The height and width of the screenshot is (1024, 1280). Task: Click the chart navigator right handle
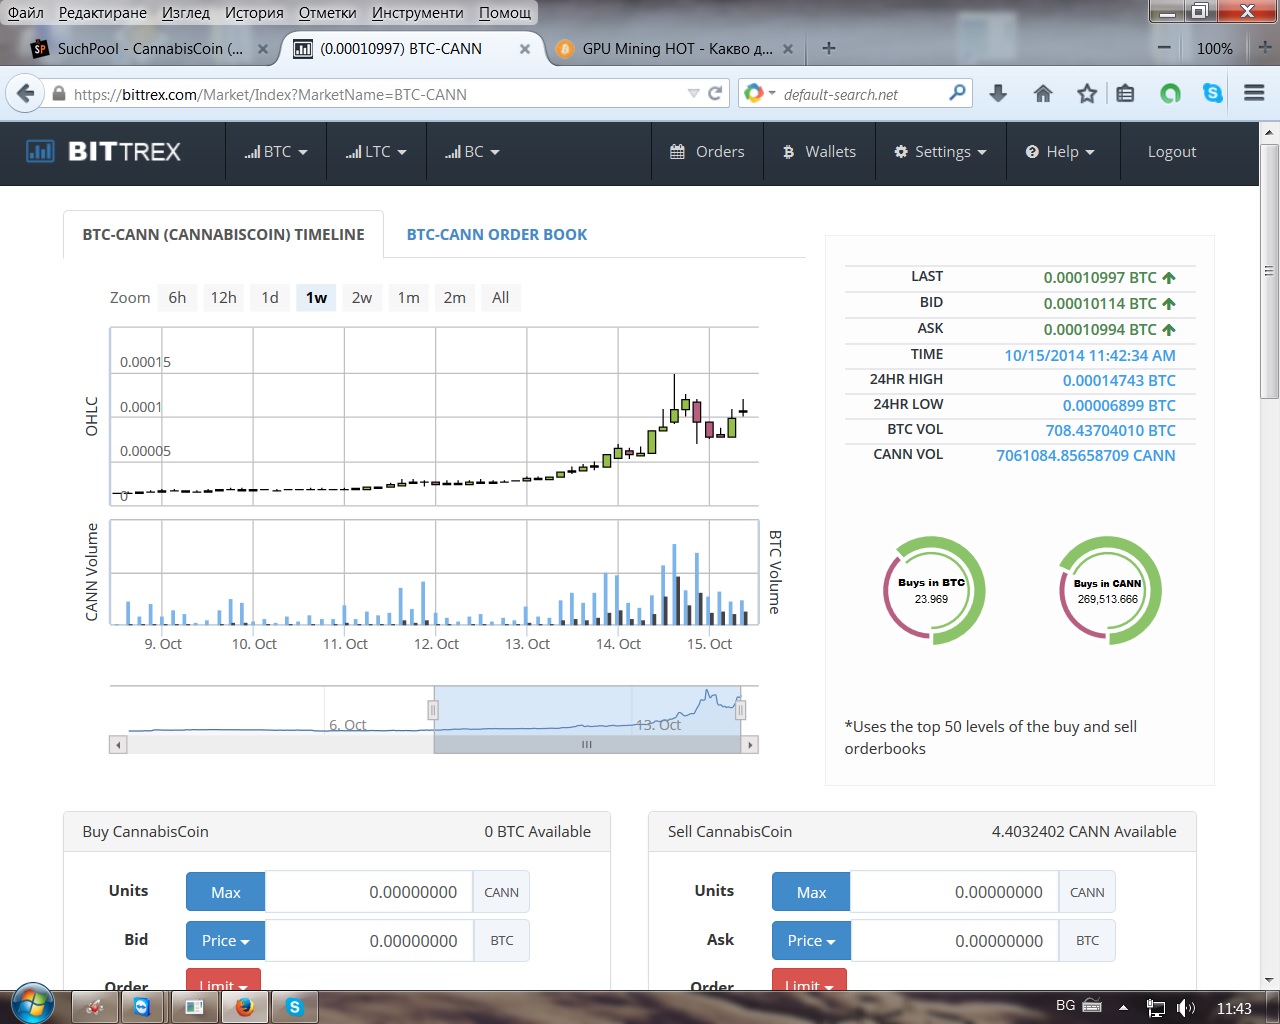point(740,710)
